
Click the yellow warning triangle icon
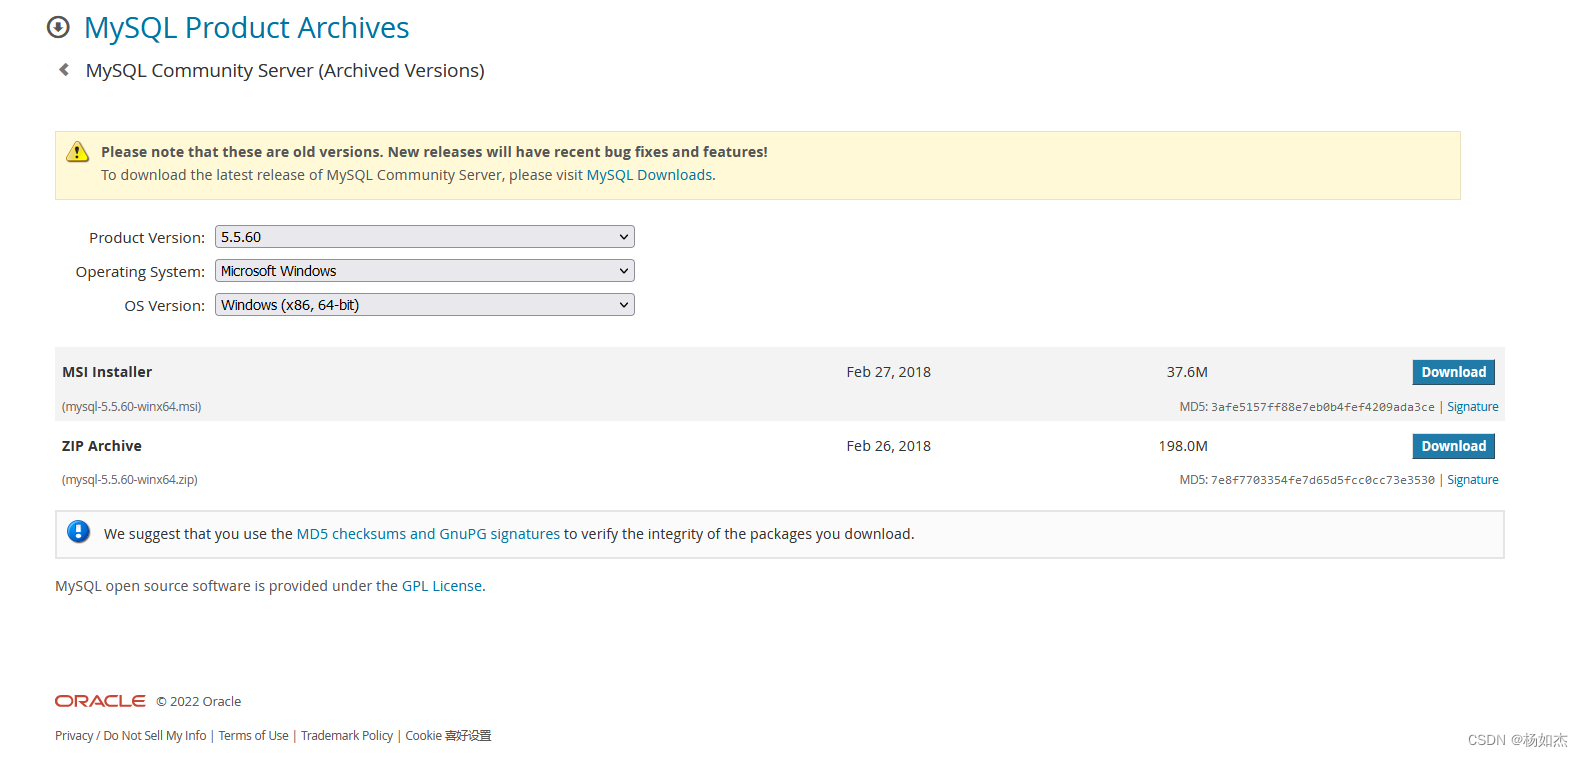pos(77,152)
